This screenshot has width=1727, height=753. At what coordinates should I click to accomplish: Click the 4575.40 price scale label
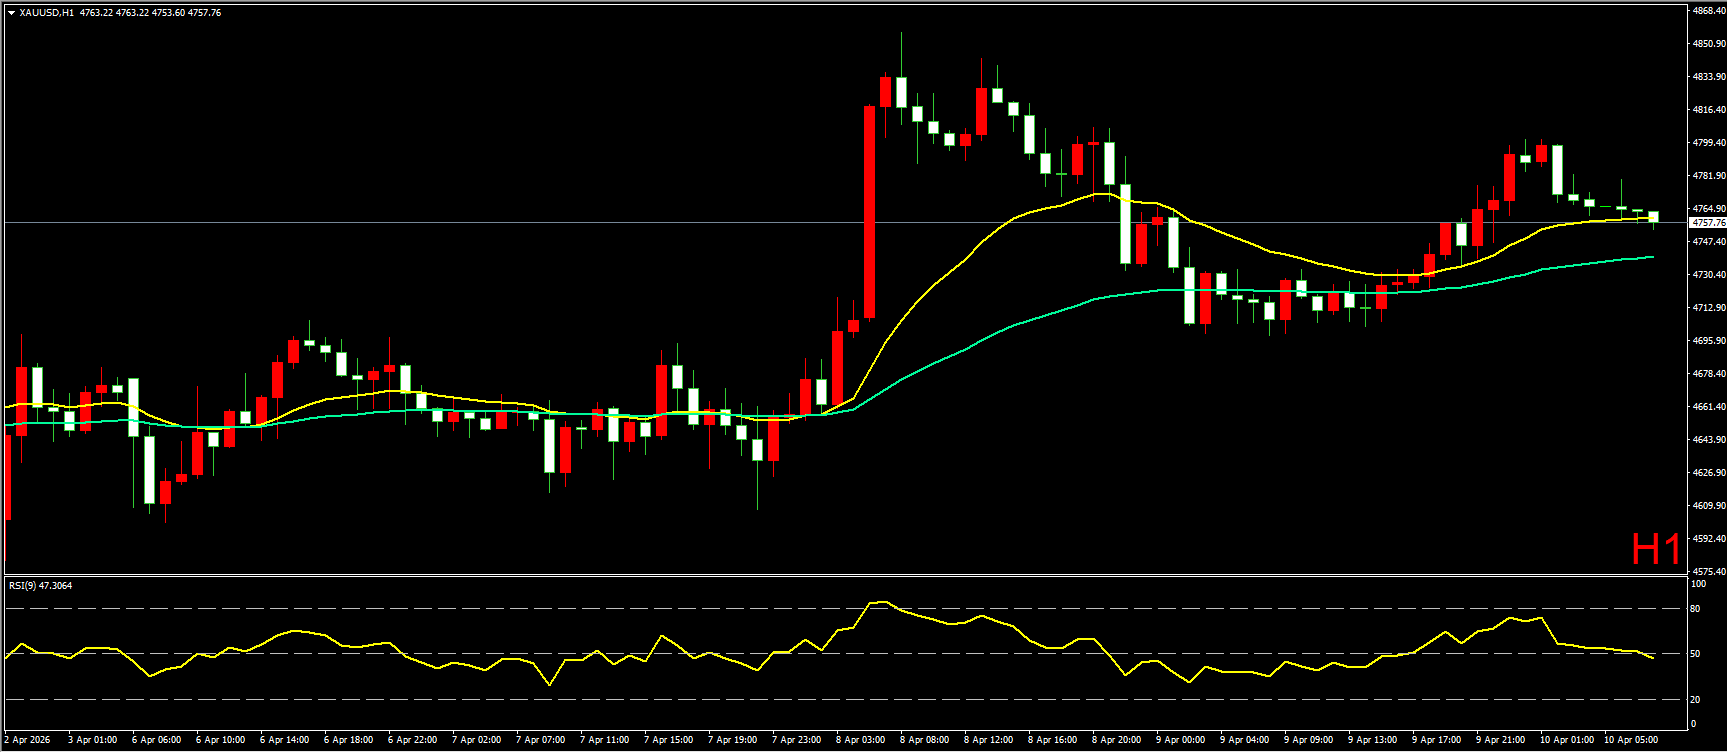point(1708,571)
